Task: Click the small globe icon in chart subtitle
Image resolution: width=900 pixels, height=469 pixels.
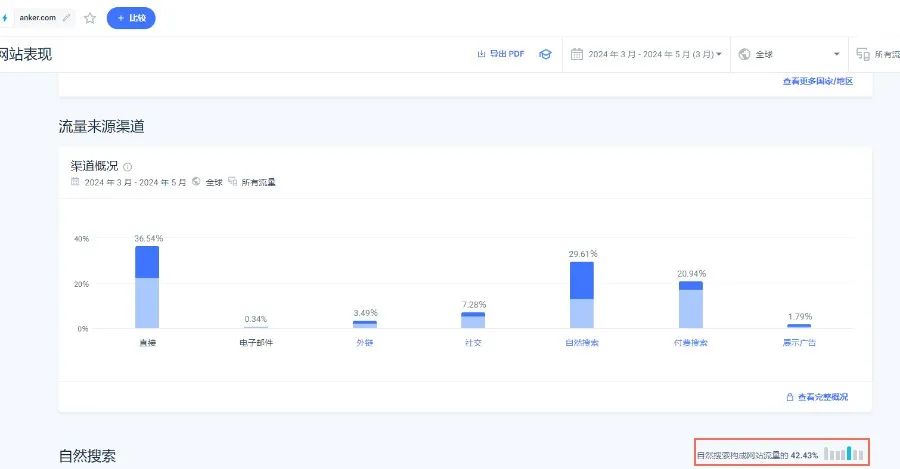Action: (x=196, y=182)
